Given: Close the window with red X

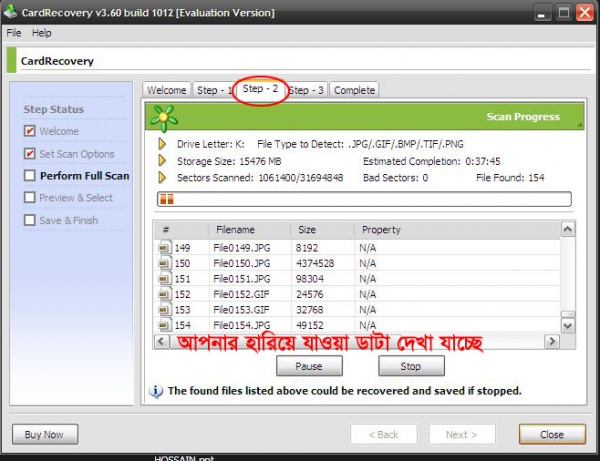Looking at the screenshot, I should (585, 13).
